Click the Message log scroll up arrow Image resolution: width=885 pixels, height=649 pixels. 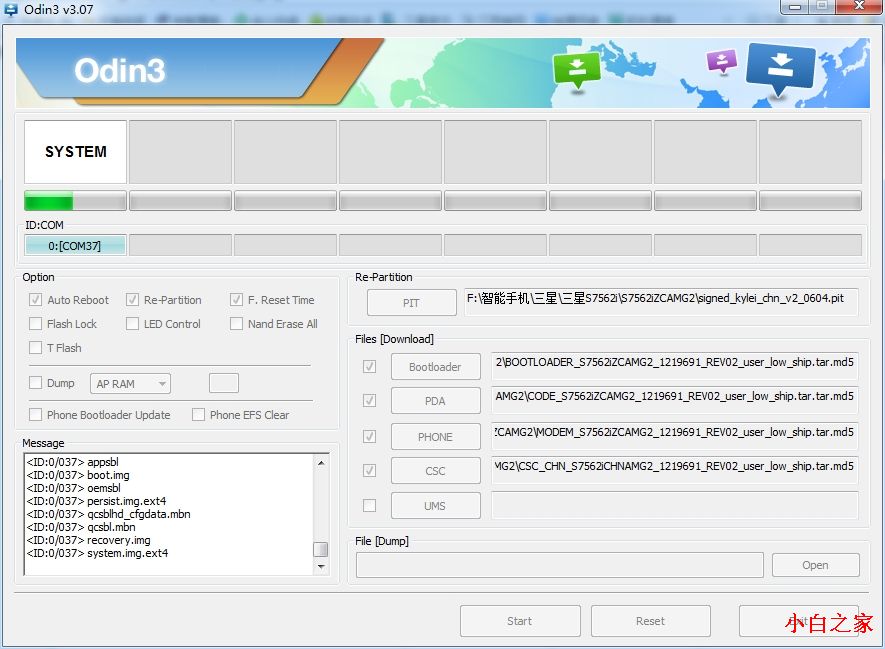(x=321, y=463)
